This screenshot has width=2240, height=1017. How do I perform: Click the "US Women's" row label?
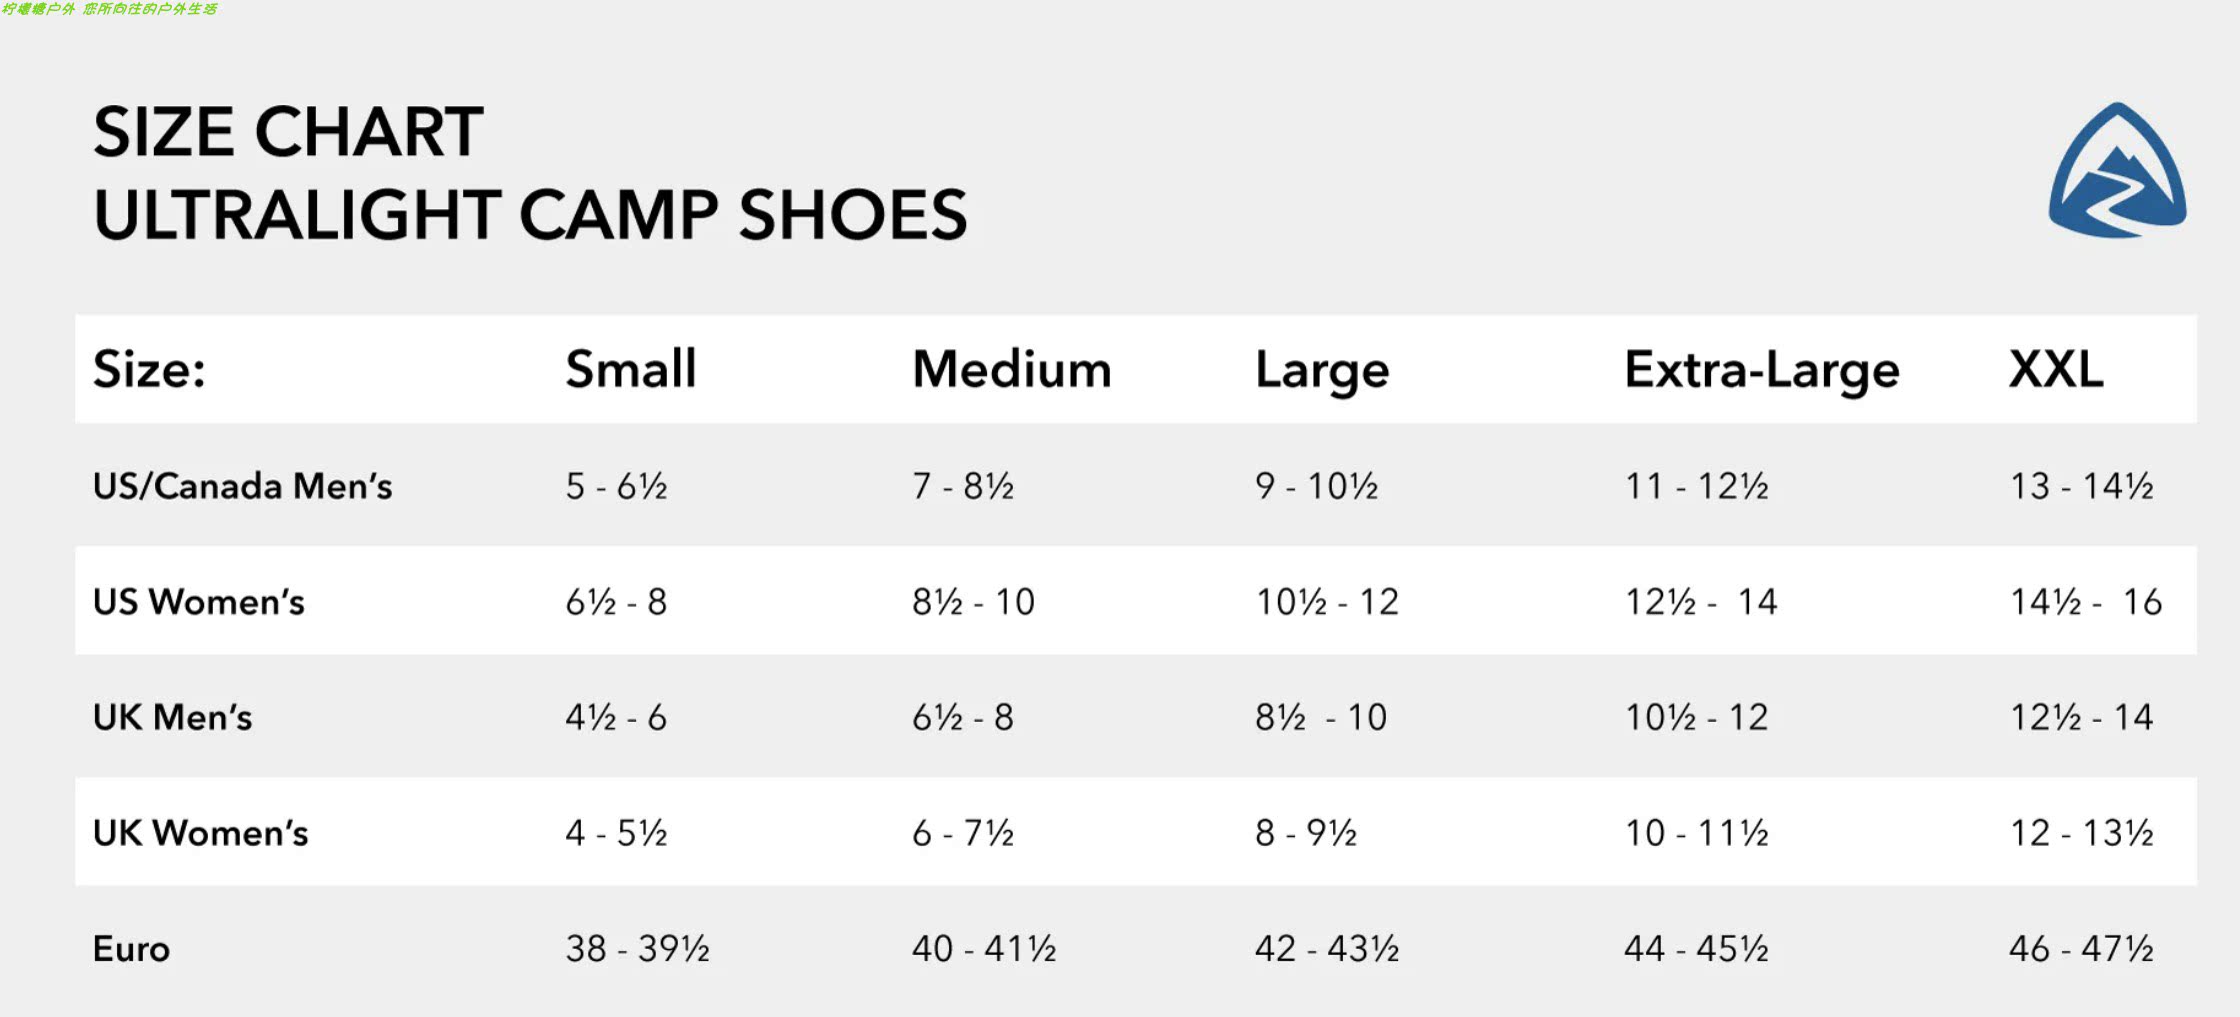tap(198, 602)
